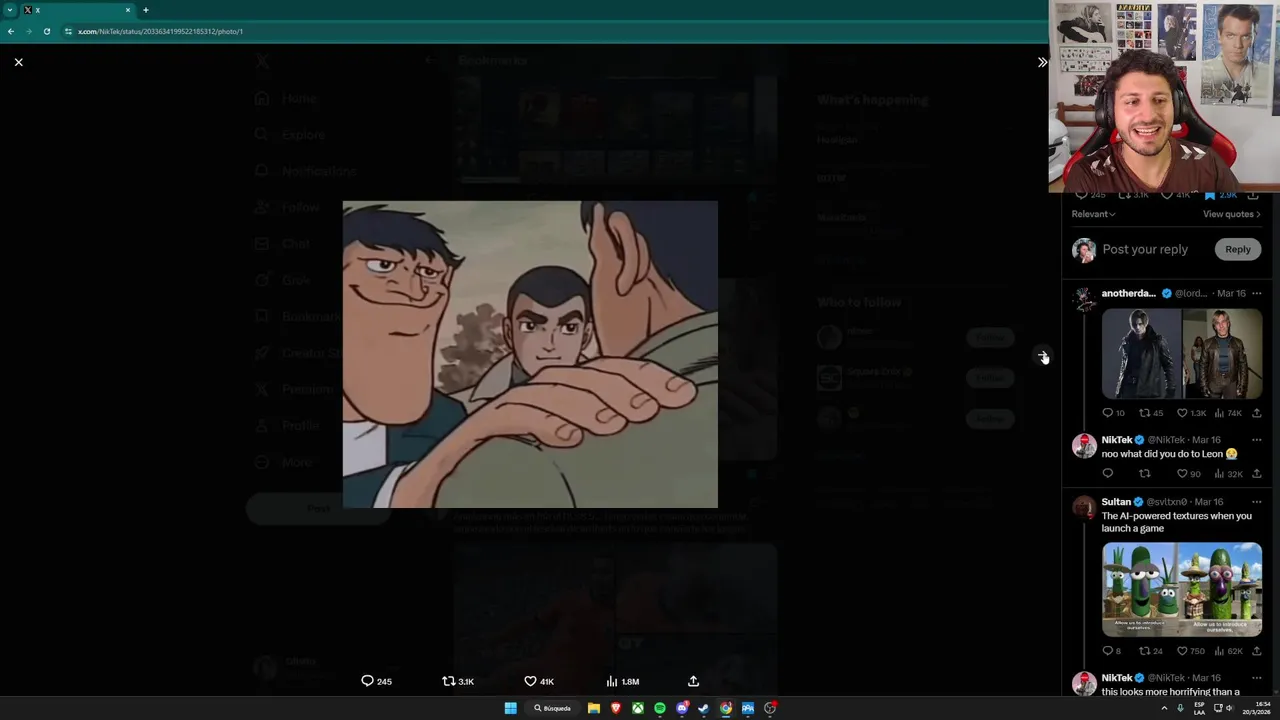This screenshot has height=720, width=1280.
Task: Open the Xbox app from taskbar
Action: coord(638,708)
